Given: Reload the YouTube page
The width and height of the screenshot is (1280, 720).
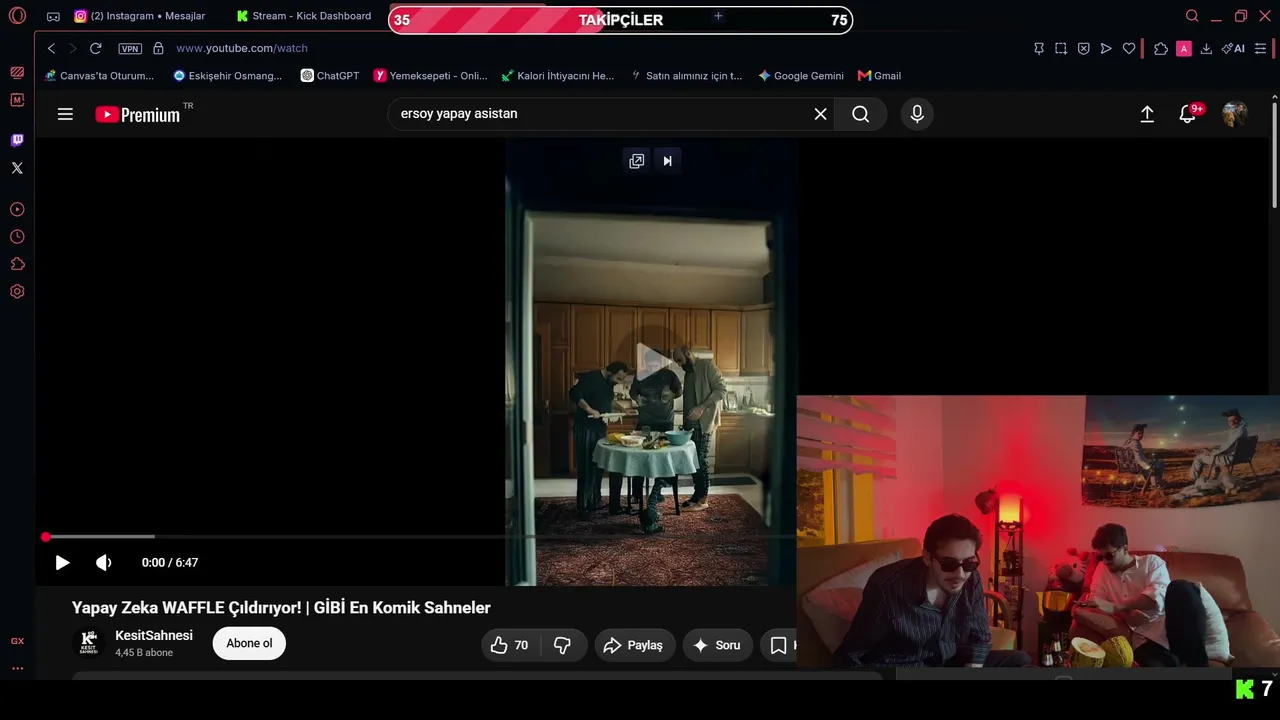Looking at the screenshot, I should tap(96, 48).
